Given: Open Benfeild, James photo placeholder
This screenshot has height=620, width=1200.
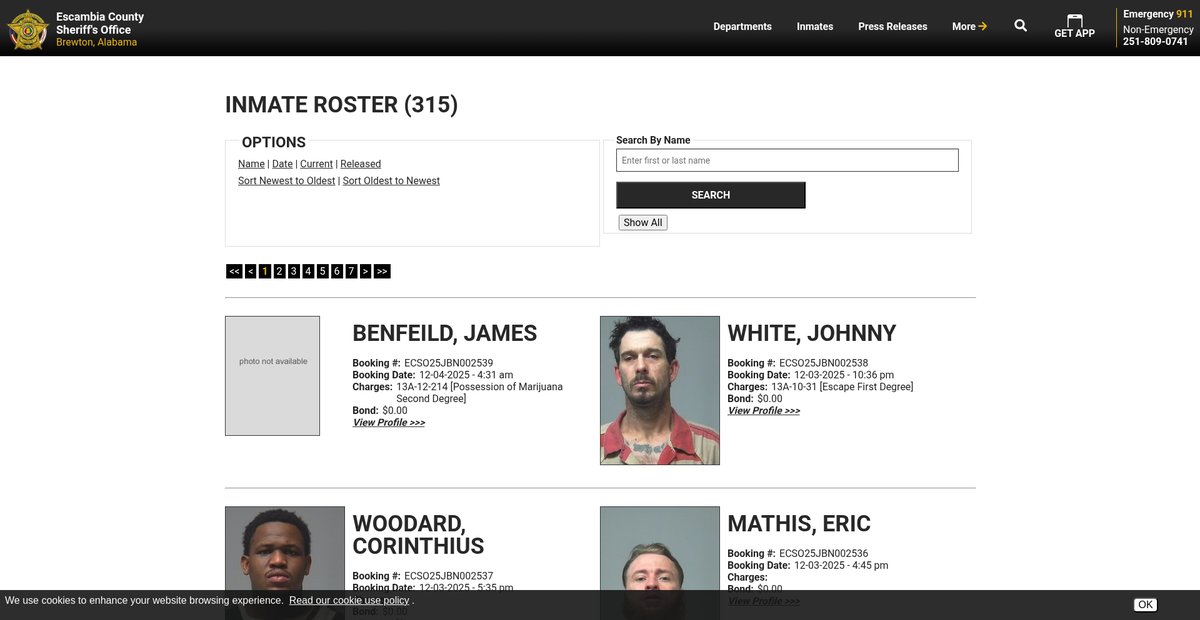Looking at the screenshot, I should 272,376.
